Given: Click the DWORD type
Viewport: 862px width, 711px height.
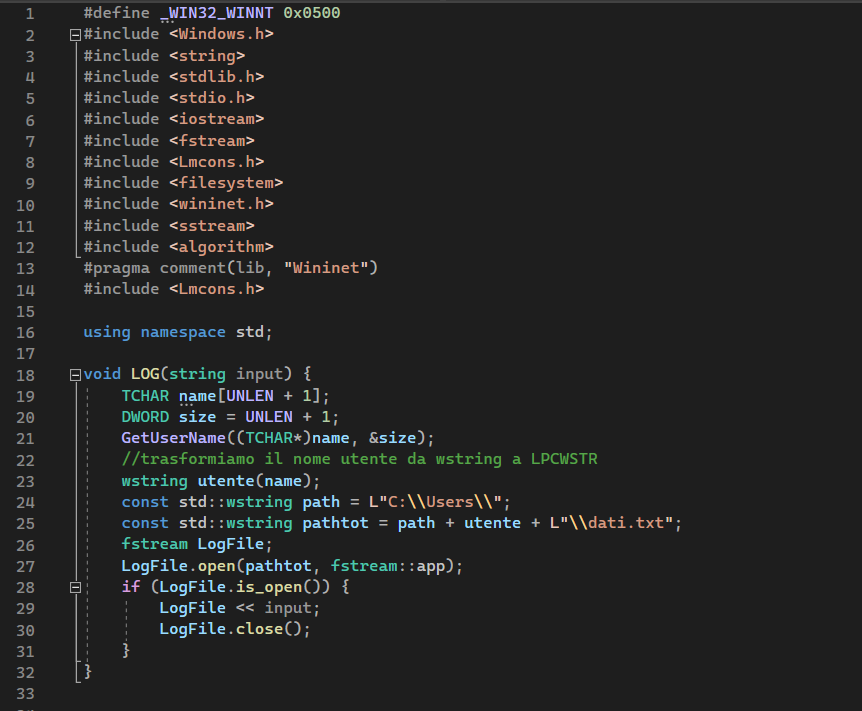Looking at the screenshot, I should [145, 417].
